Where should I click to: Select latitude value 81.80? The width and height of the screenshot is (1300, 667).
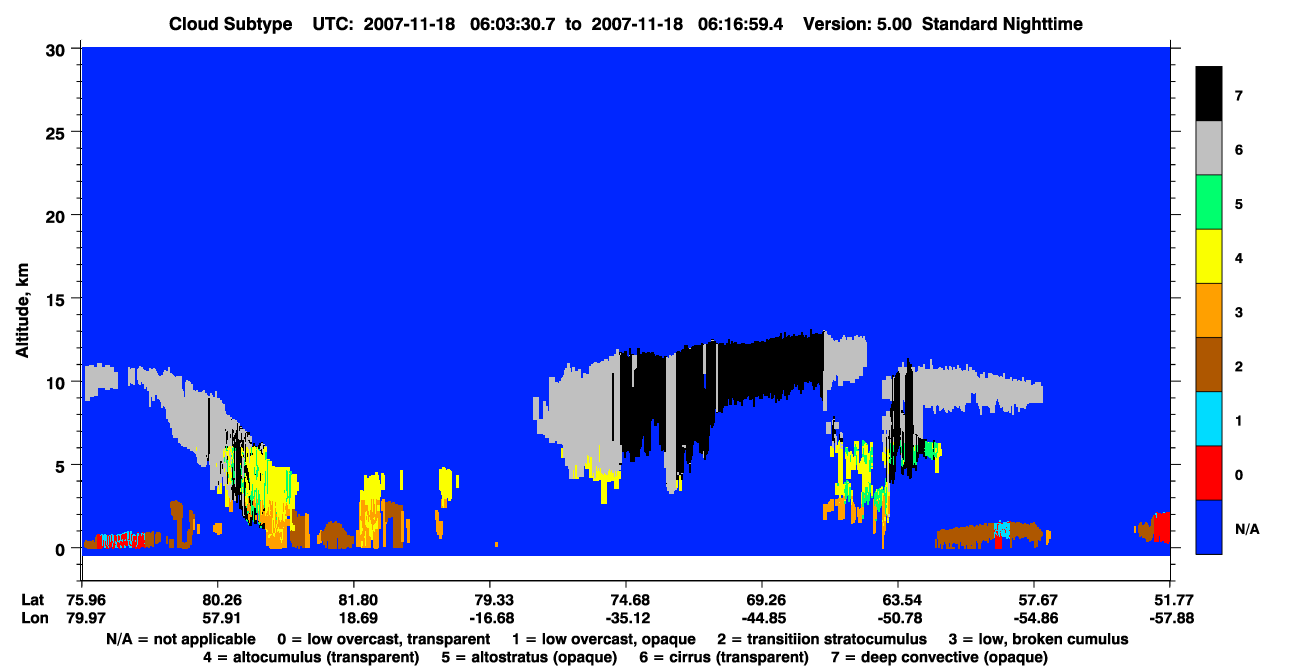(x=354, y=600)
